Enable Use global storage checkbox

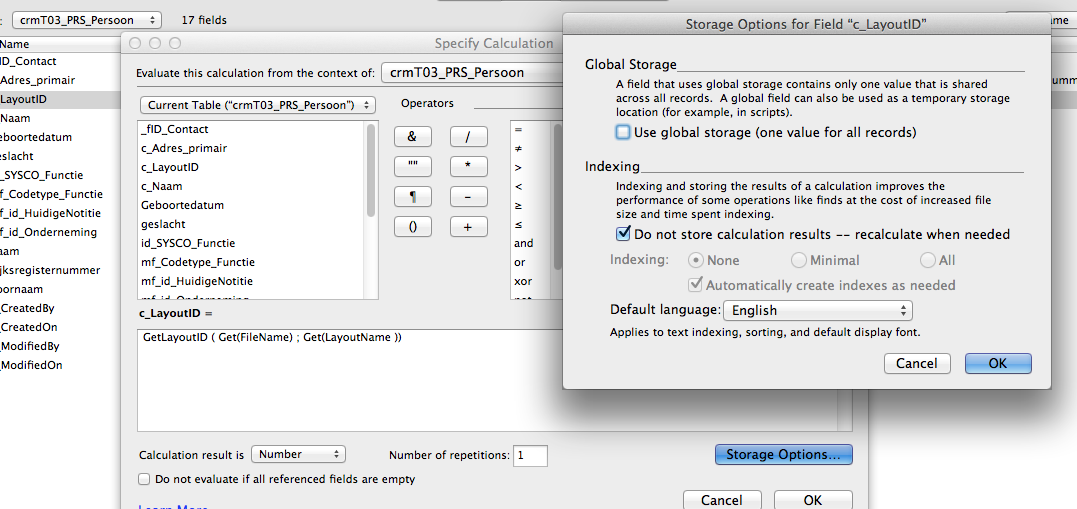pyautogui.click(x=623, y=132)
